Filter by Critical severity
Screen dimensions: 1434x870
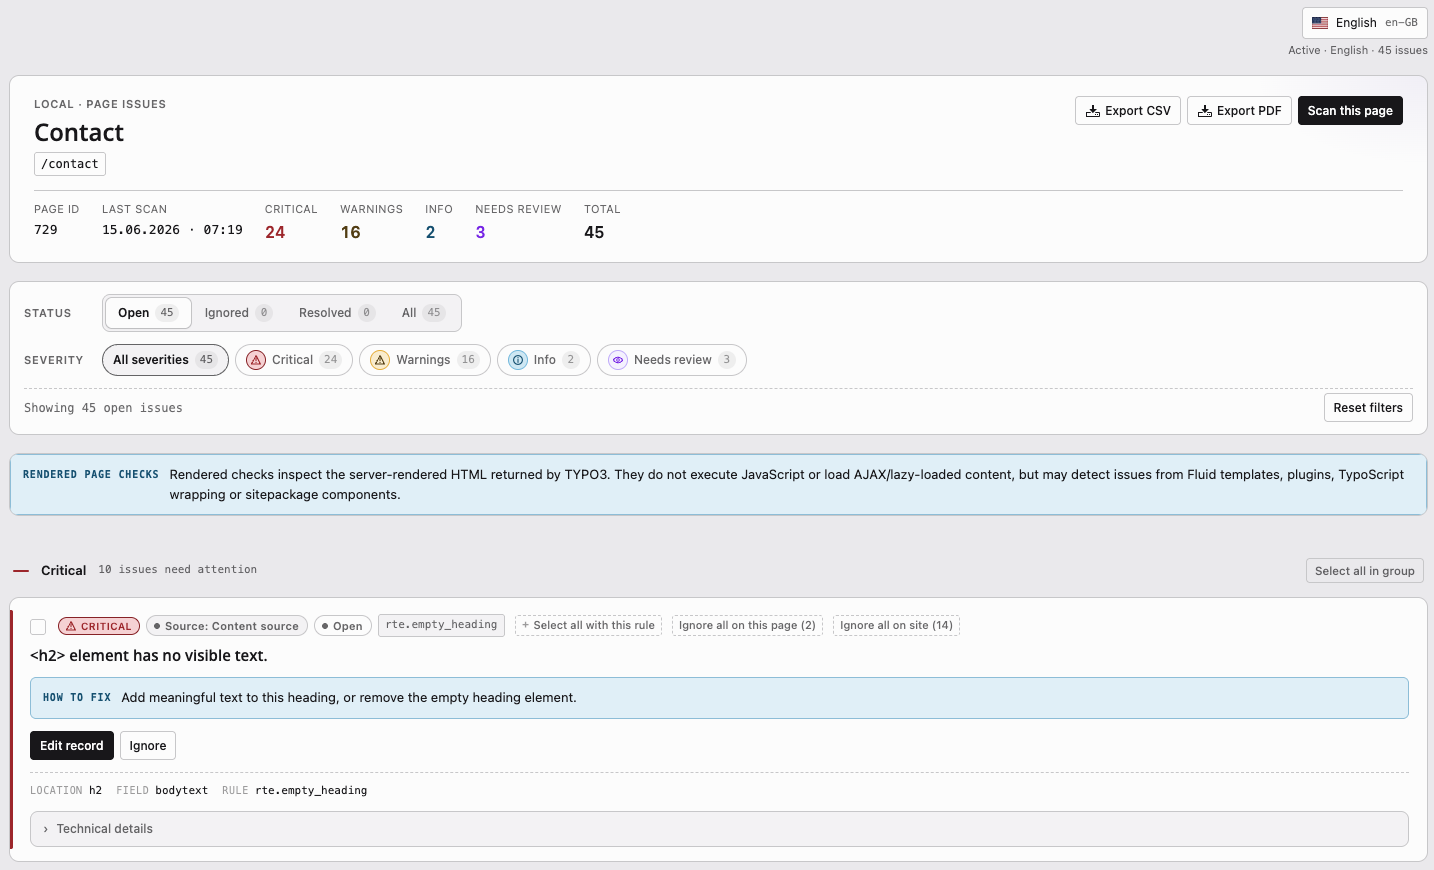point(294,360)
